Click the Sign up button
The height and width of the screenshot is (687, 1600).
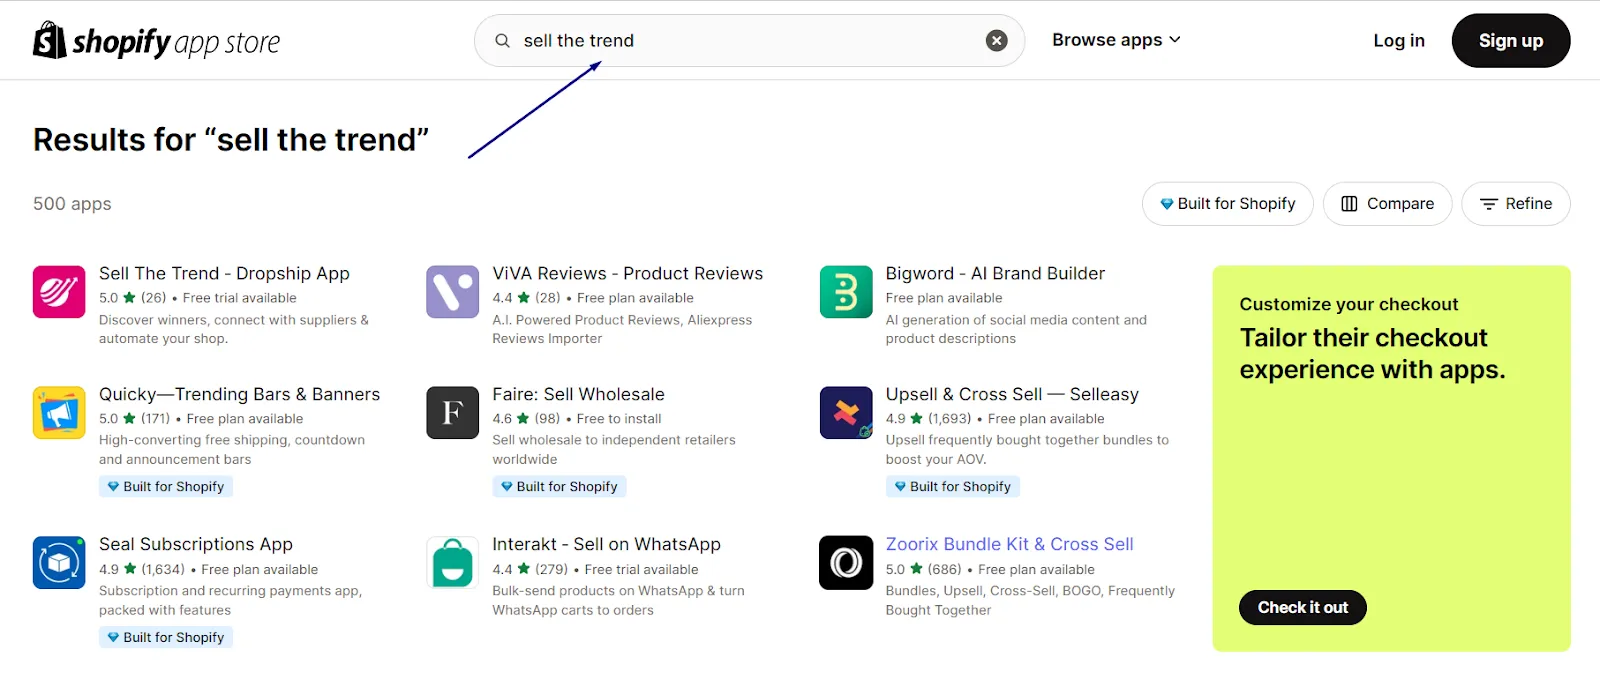(x=1510, y=40)
